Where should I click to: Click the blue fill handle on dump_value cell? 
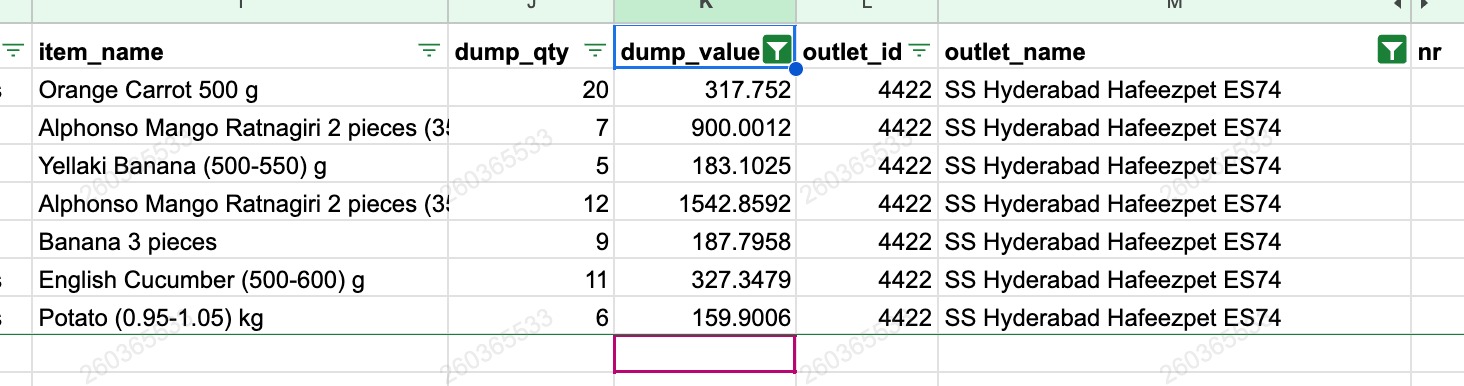[796, 69]
